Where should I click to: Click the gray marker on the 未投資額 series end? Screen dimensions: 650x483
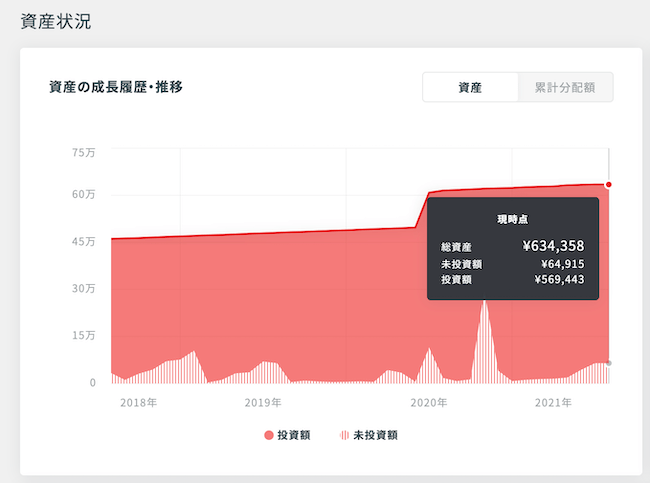point(609,363)
